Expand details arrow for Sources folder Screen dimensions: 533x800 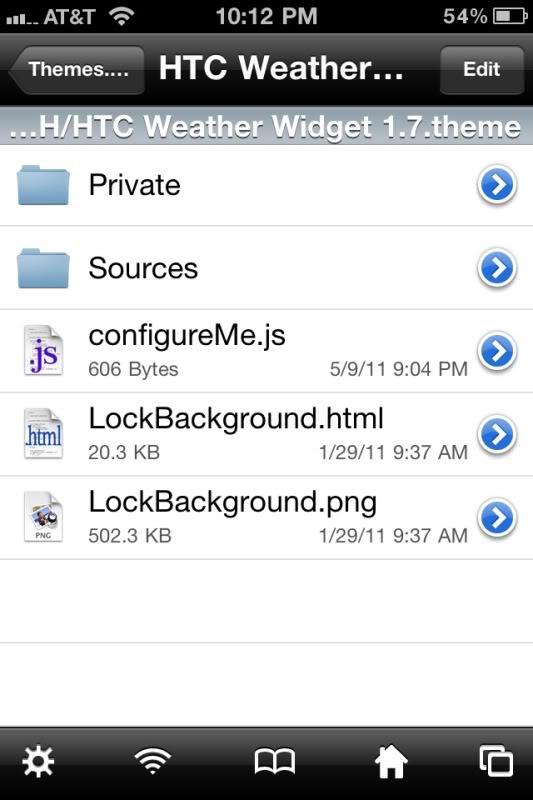(497, 268)
